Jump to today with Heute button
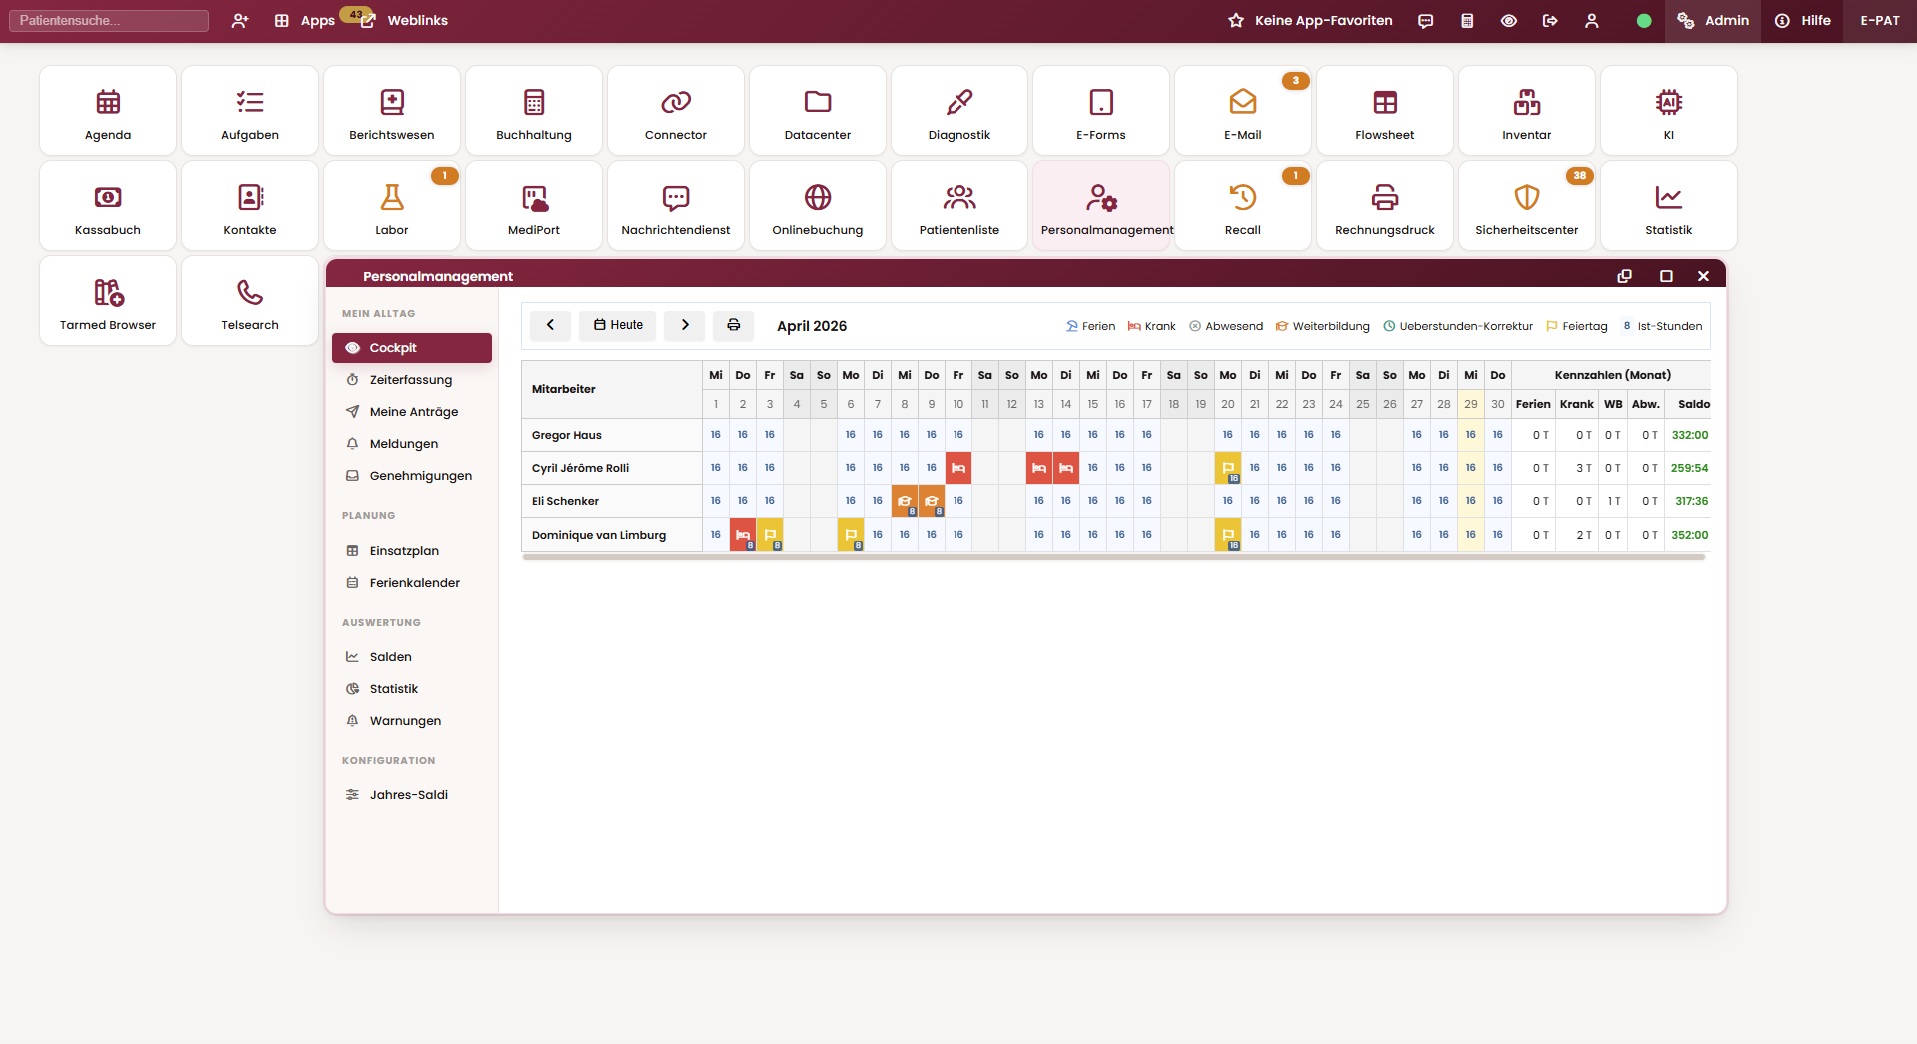The width and height of the screenshot is (1917, 1044). (618, 325)
